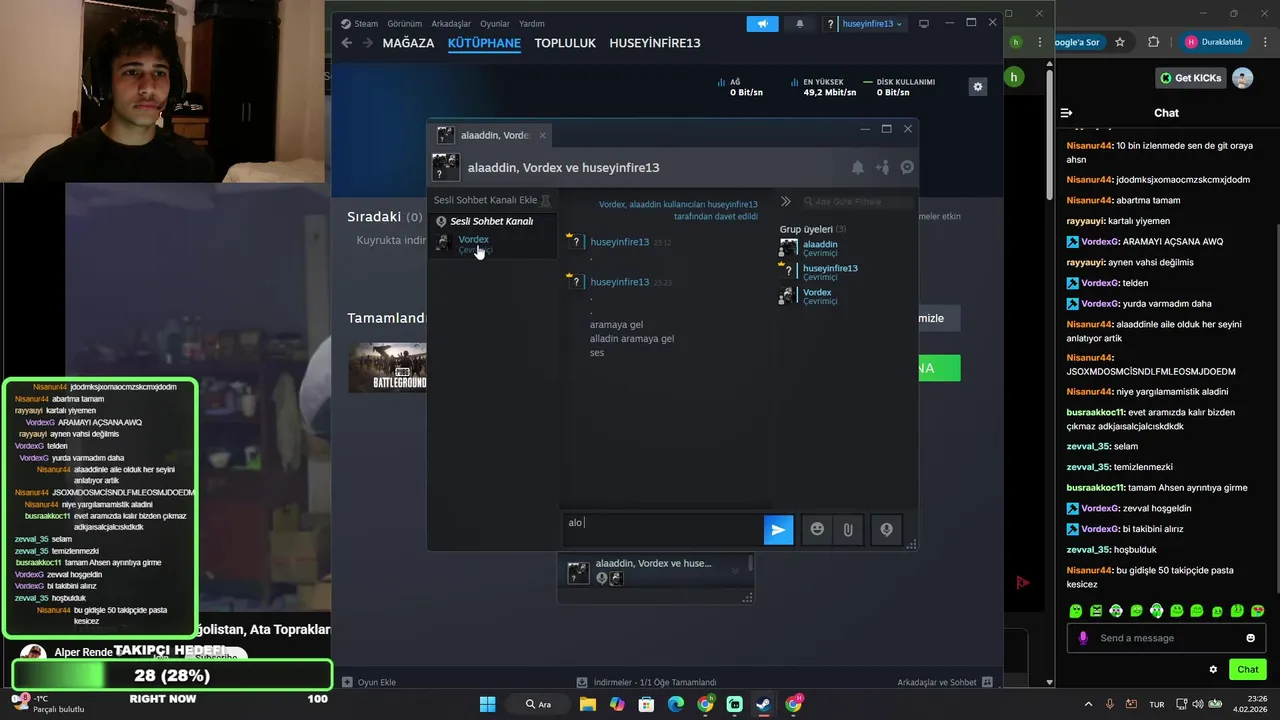Open emoticon picker in Steam chat
The height and width of the screenshot is (720, 1280).
[817, 530]
